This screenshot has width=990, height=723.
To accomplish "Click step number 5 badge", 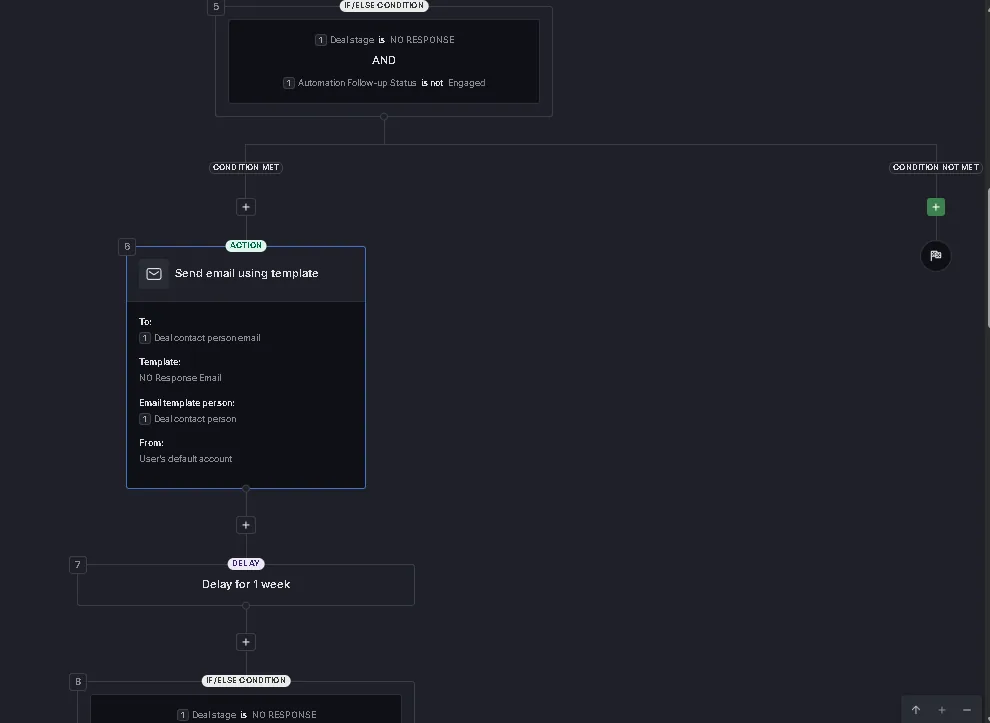I will (216, 7).
